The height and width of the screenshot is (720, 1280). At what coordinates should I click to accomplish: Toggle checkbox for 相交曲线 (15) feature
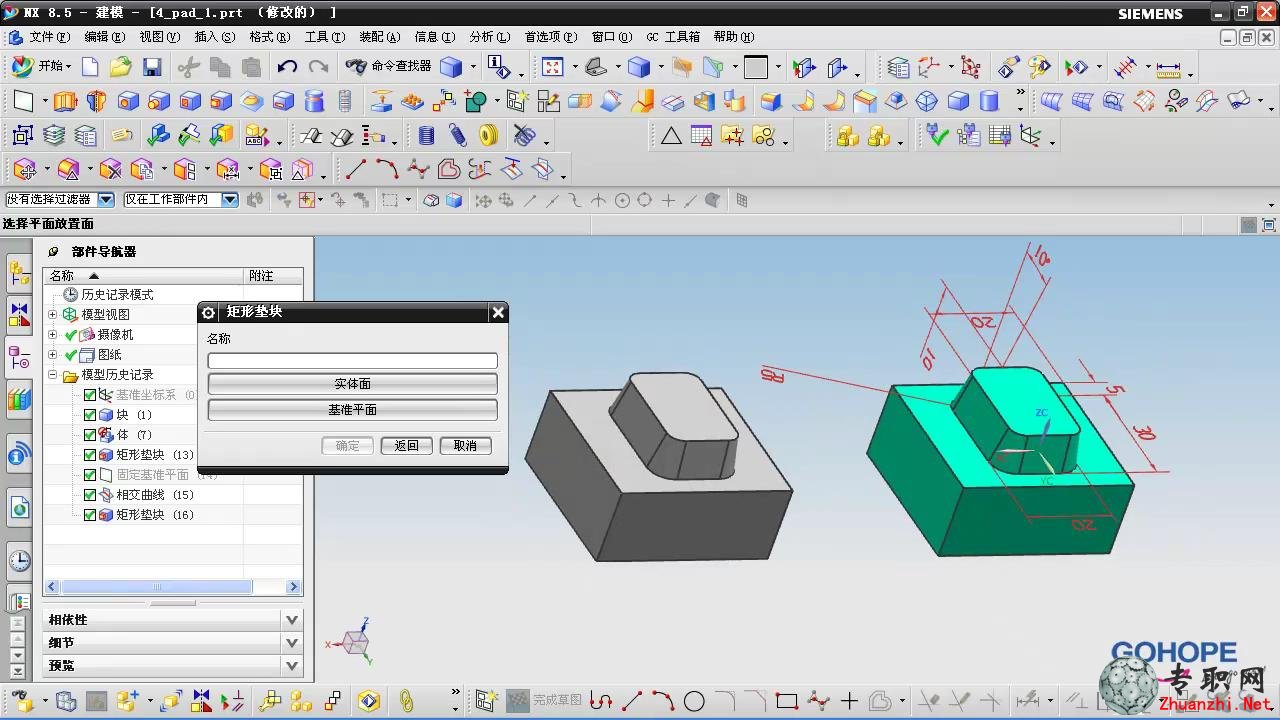[90, 495]
